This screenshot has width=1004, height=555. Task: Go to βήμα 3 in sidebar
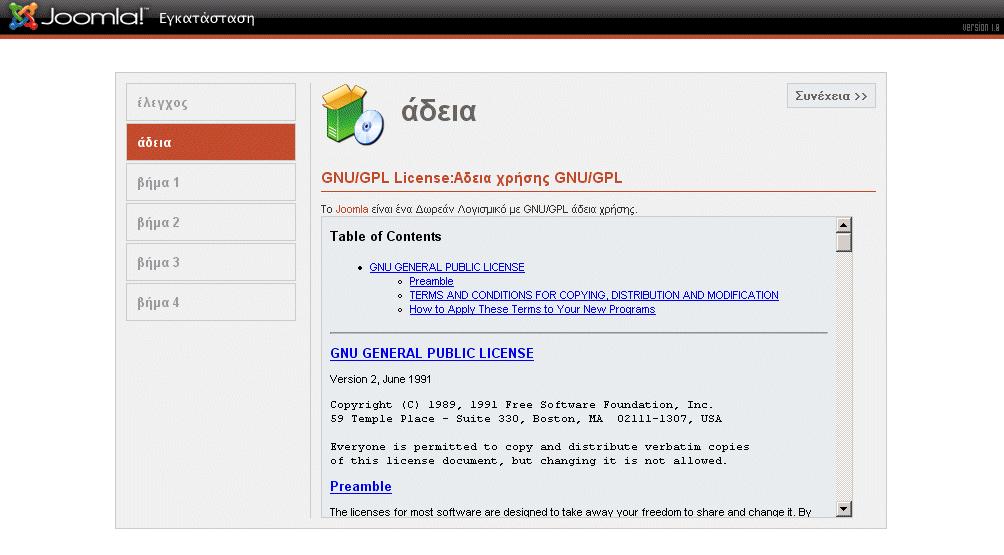[211, 262]
